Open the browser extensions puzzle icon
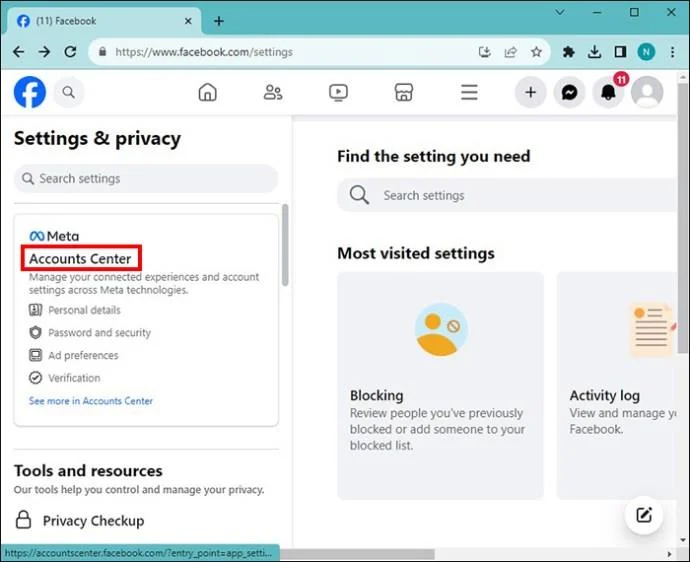 click(568, 52)
